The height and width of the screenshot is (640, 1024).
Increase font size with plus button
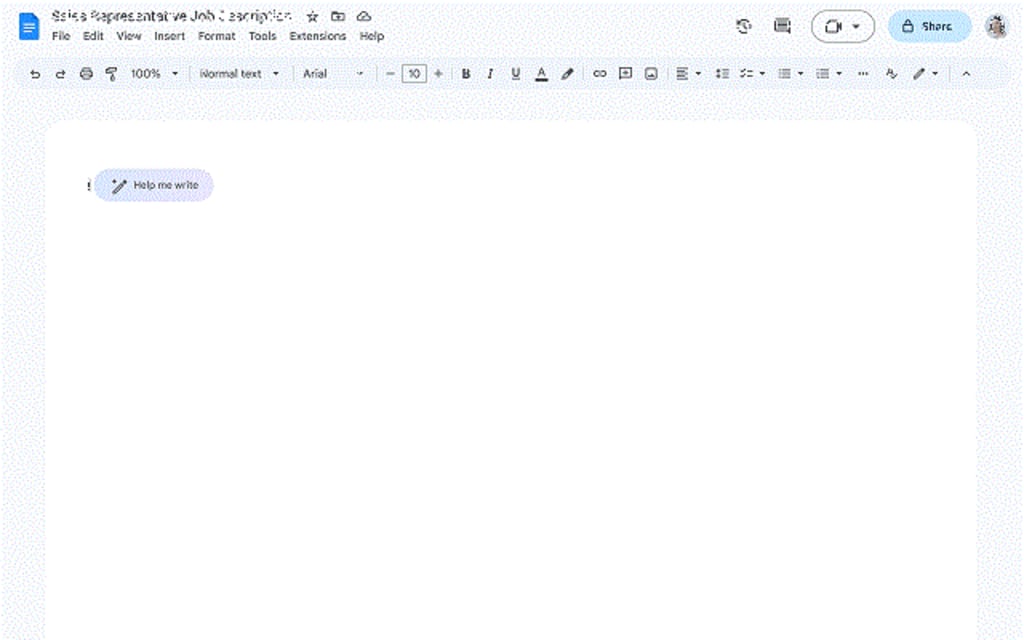click(x=438, y=74)
